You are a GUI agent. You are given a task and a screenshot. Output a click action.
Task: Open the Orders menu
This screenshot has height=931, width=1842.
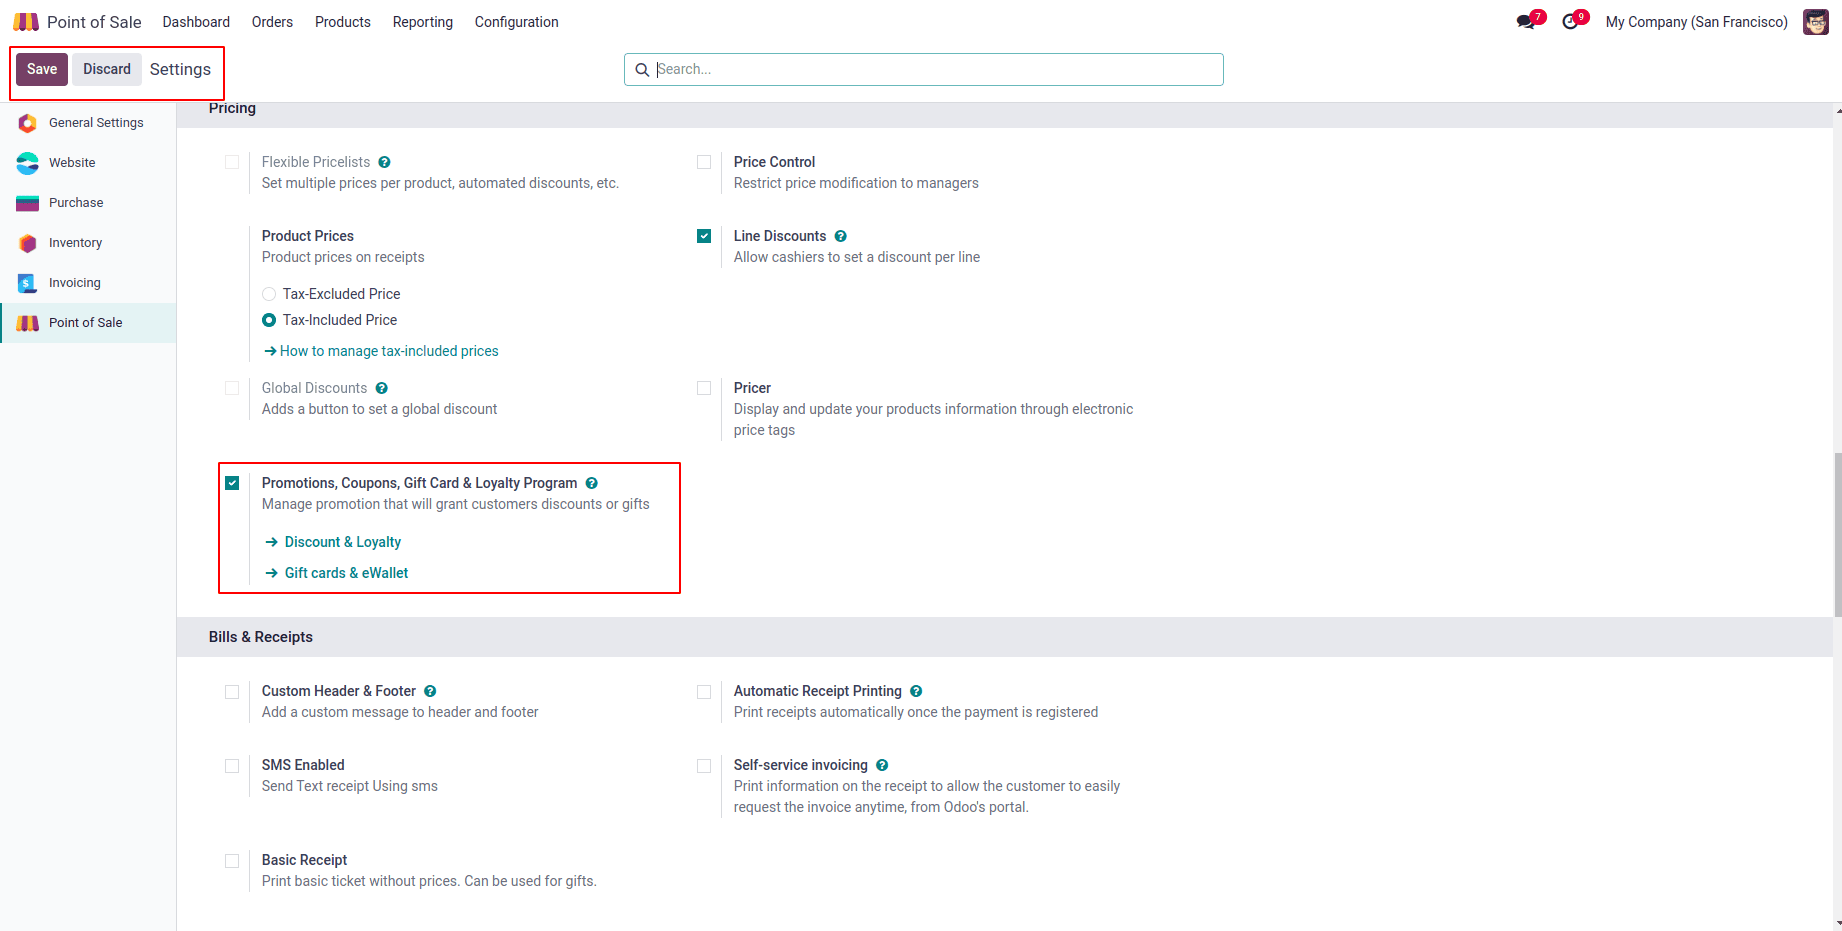click(x=272, y=22)
